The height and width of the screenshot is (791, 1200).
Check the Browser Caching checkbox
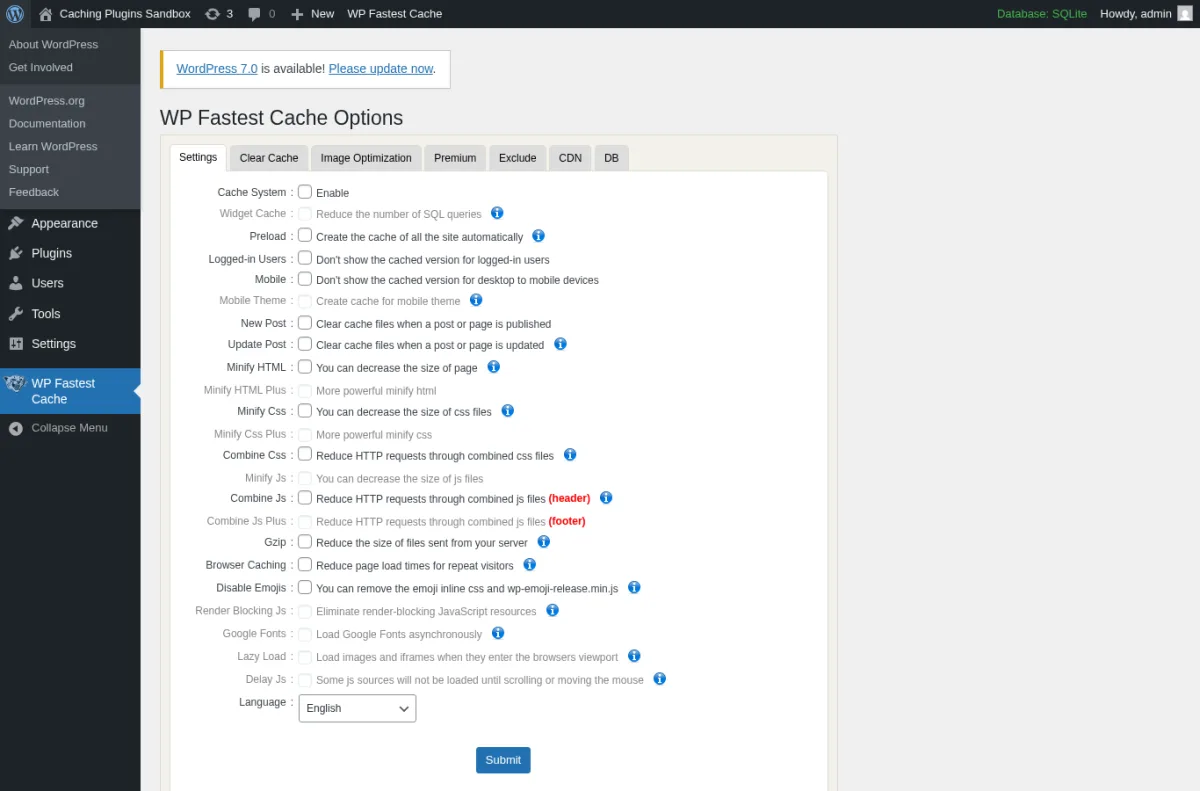click(305, 564)
